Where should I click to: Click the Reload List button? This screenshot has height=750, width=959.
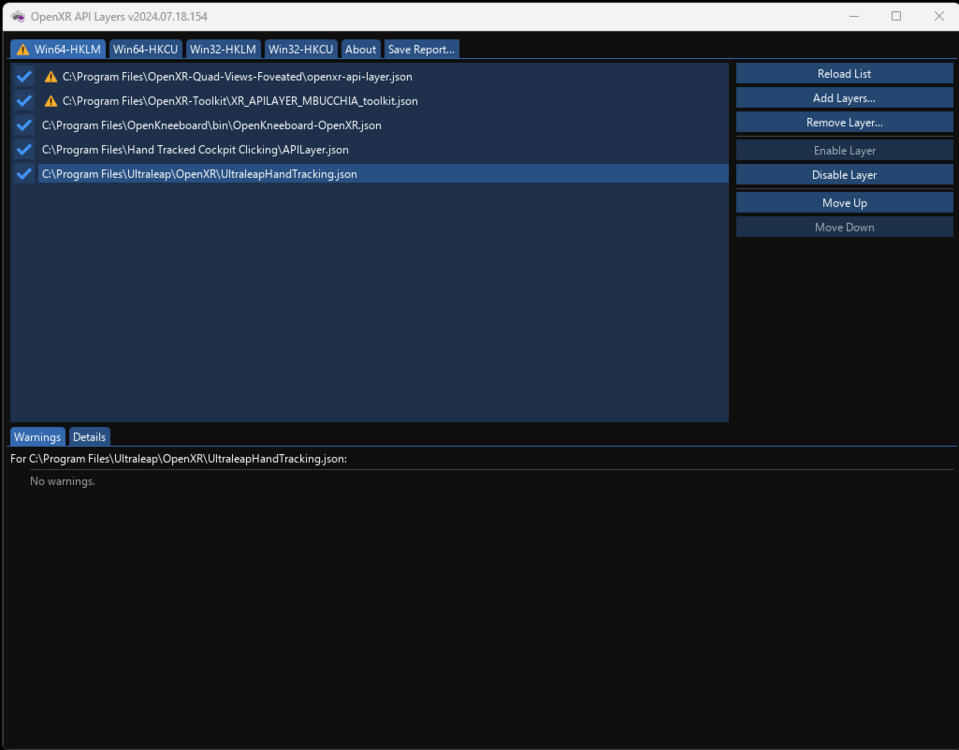844,73
